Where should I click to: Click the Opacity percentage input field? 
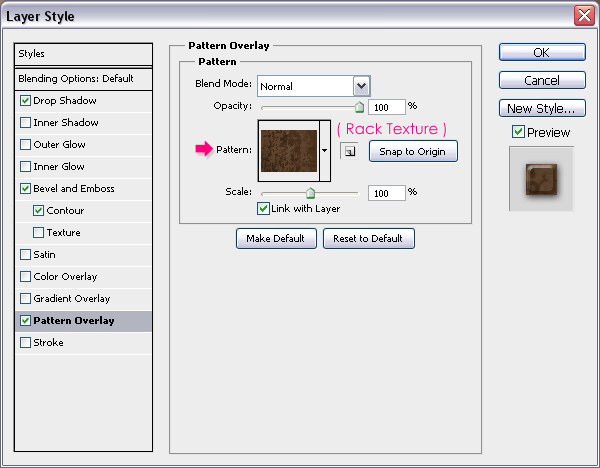[x=386, y=107]
